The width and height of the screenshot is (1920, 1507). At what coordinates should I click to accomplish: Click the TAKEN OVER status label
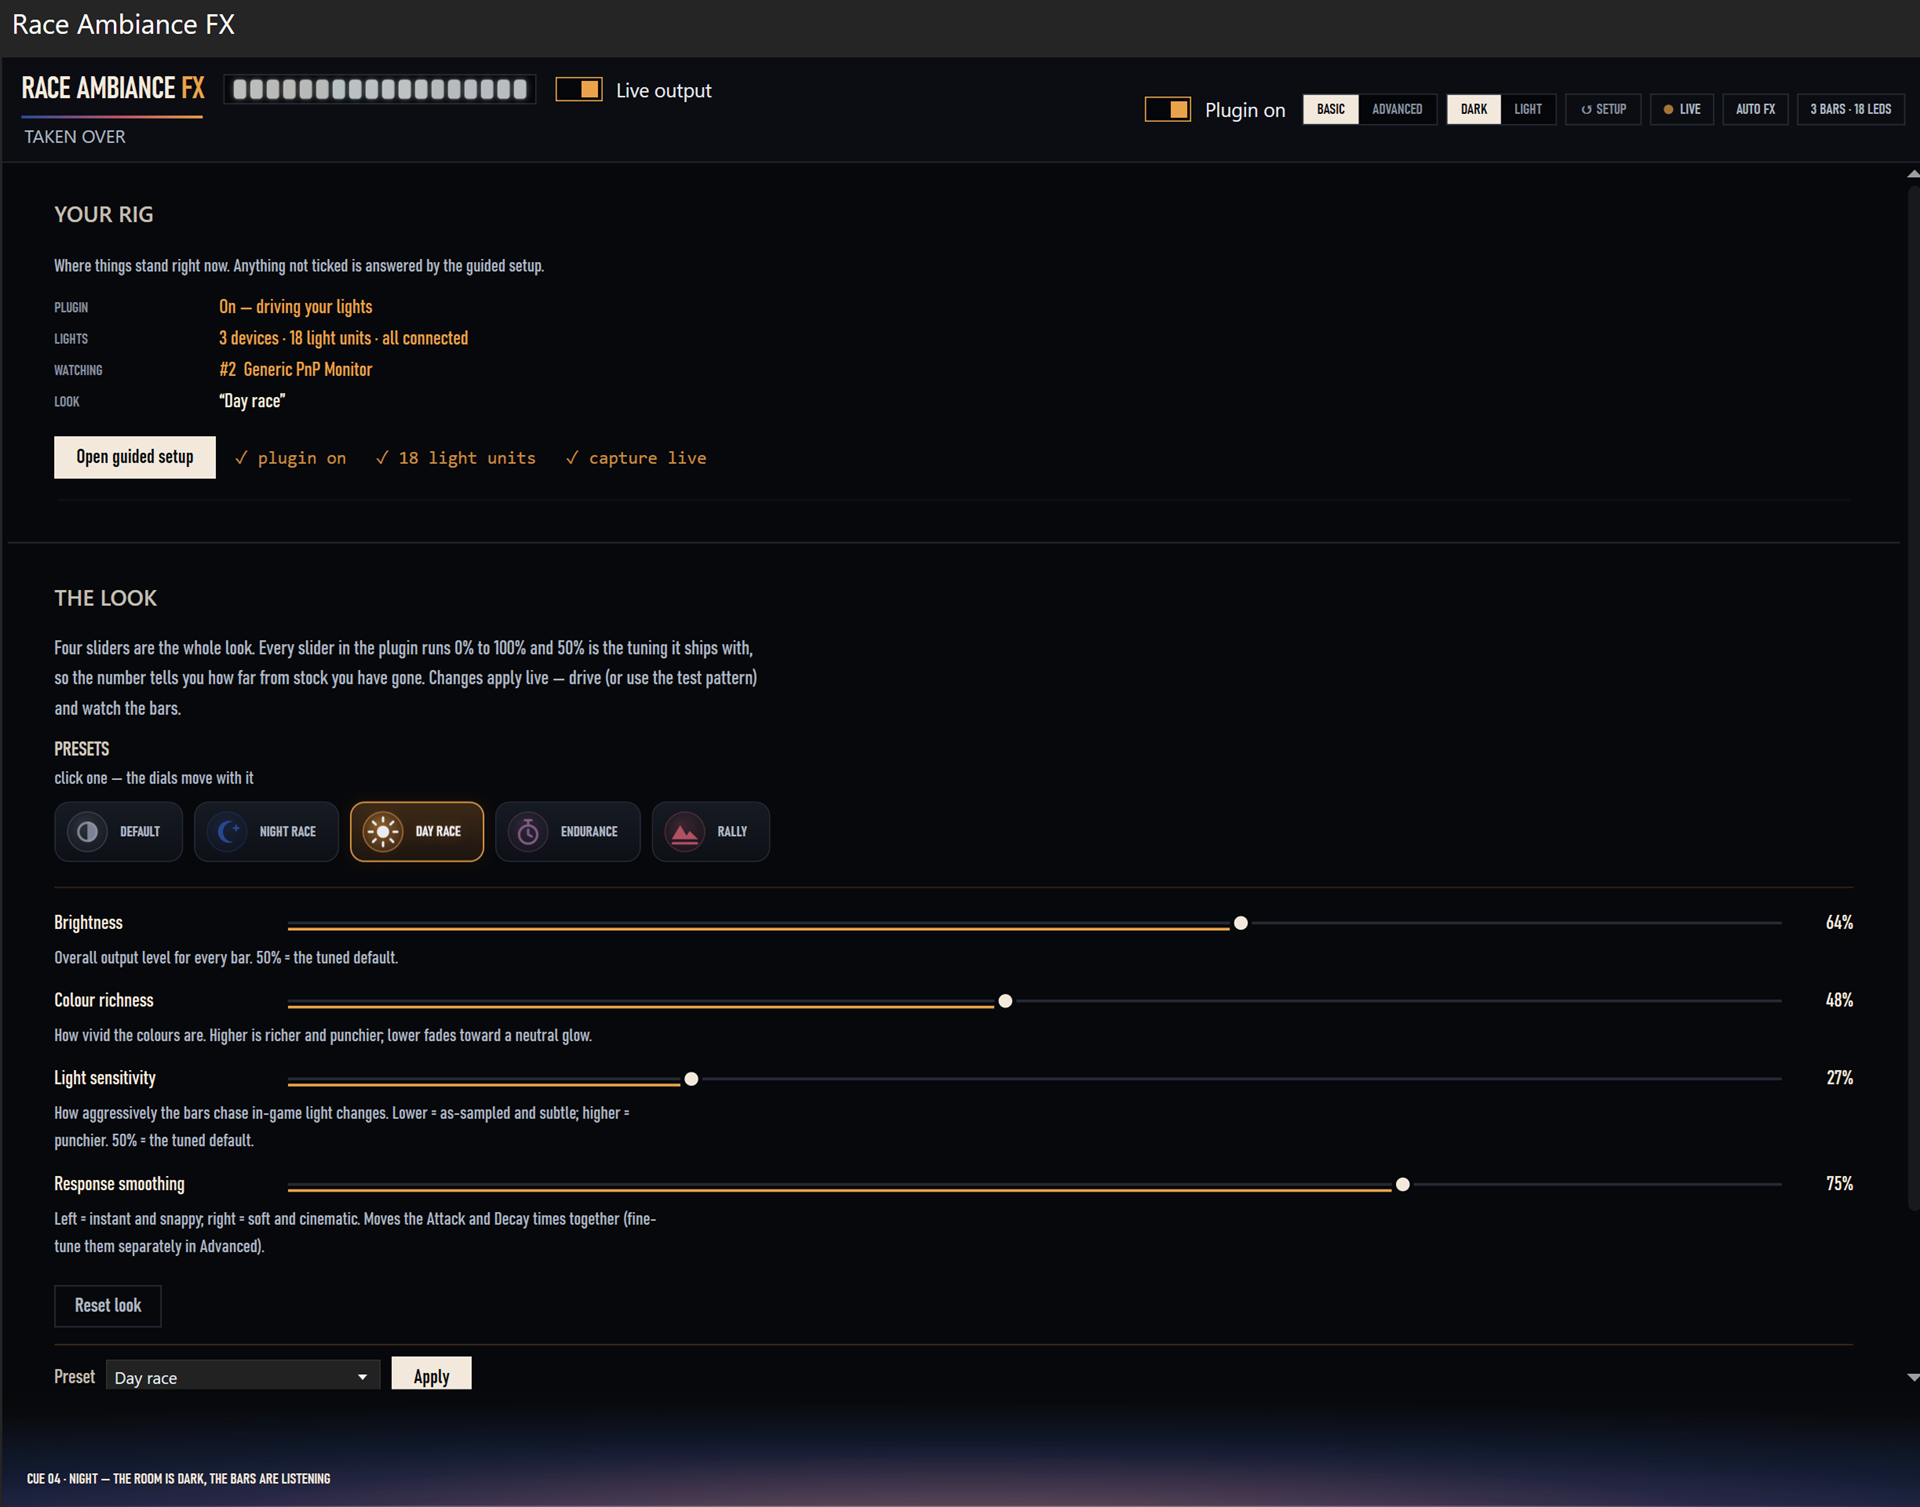coord(75,137)
